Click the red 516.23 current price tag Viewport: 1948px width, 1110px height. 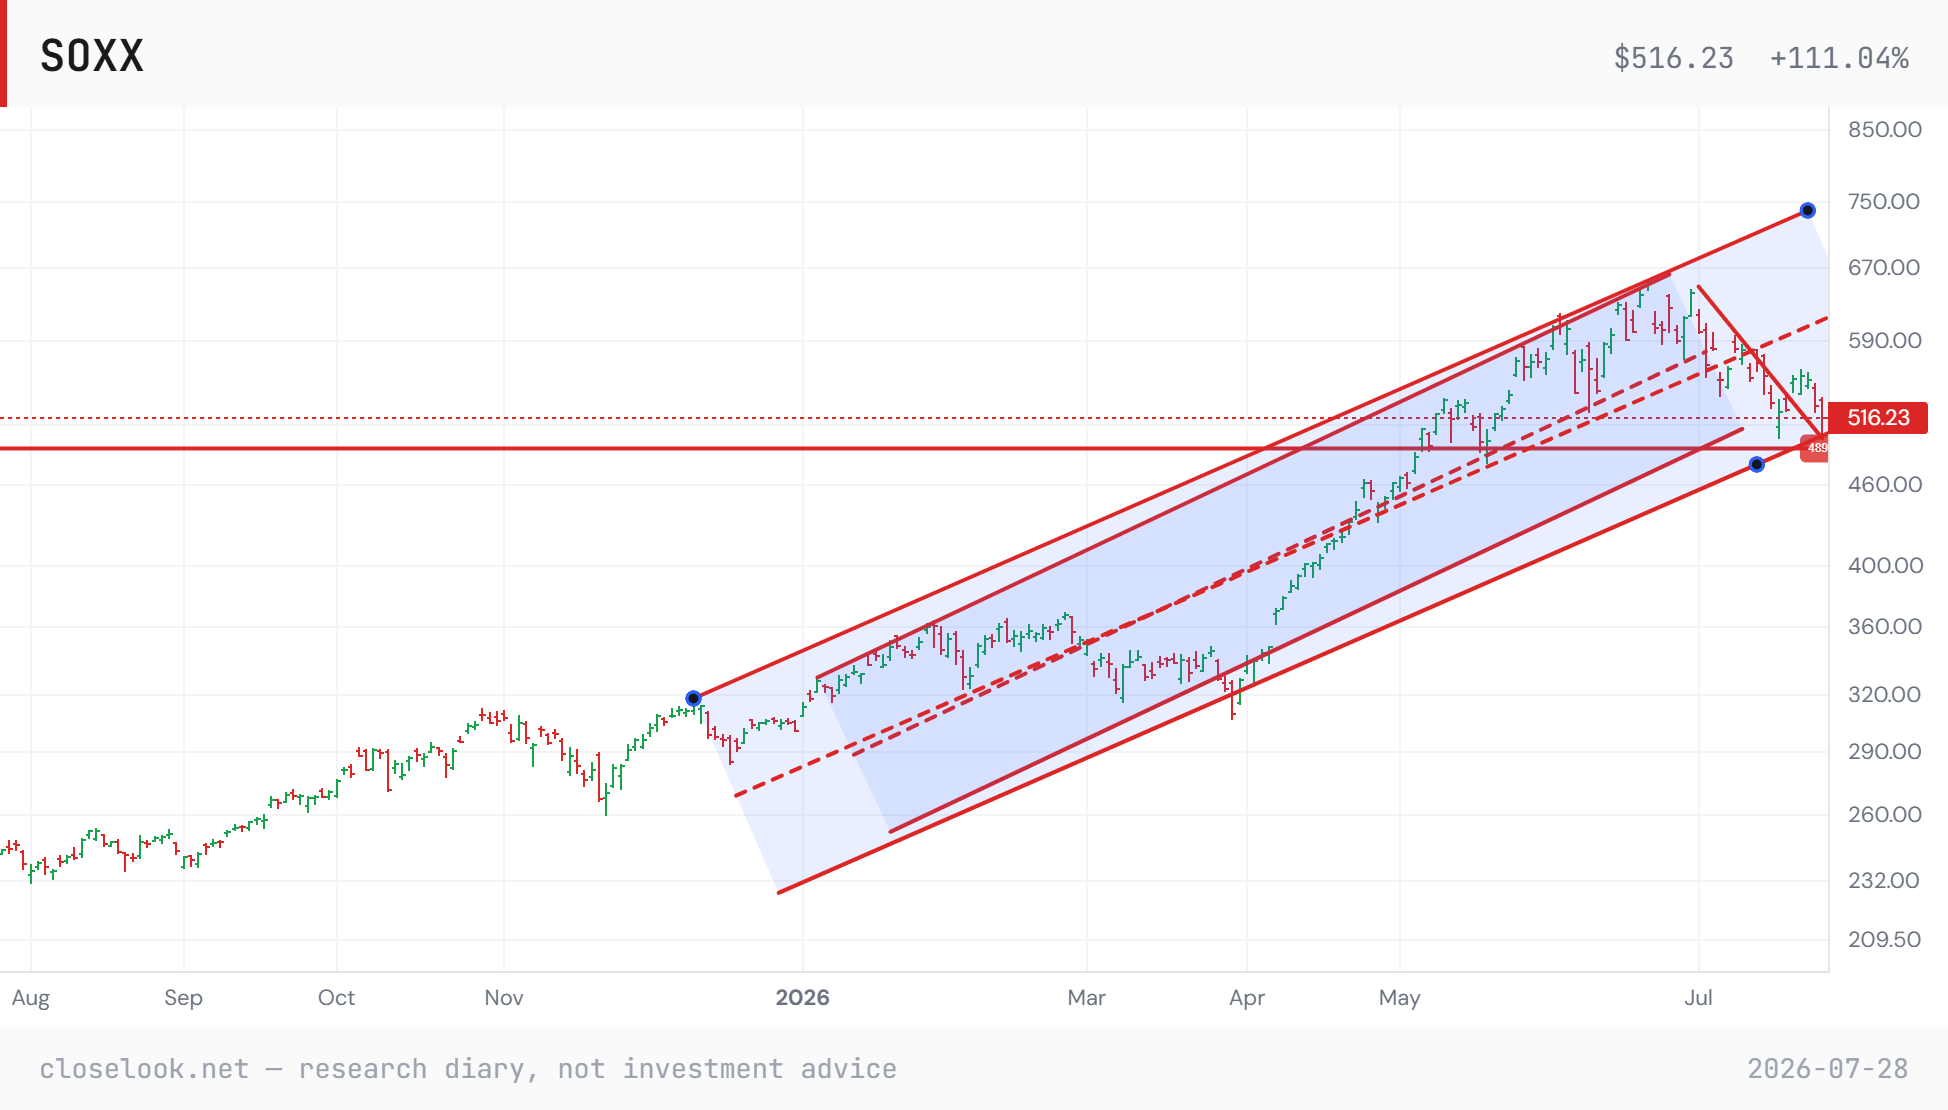point(1878,417)
